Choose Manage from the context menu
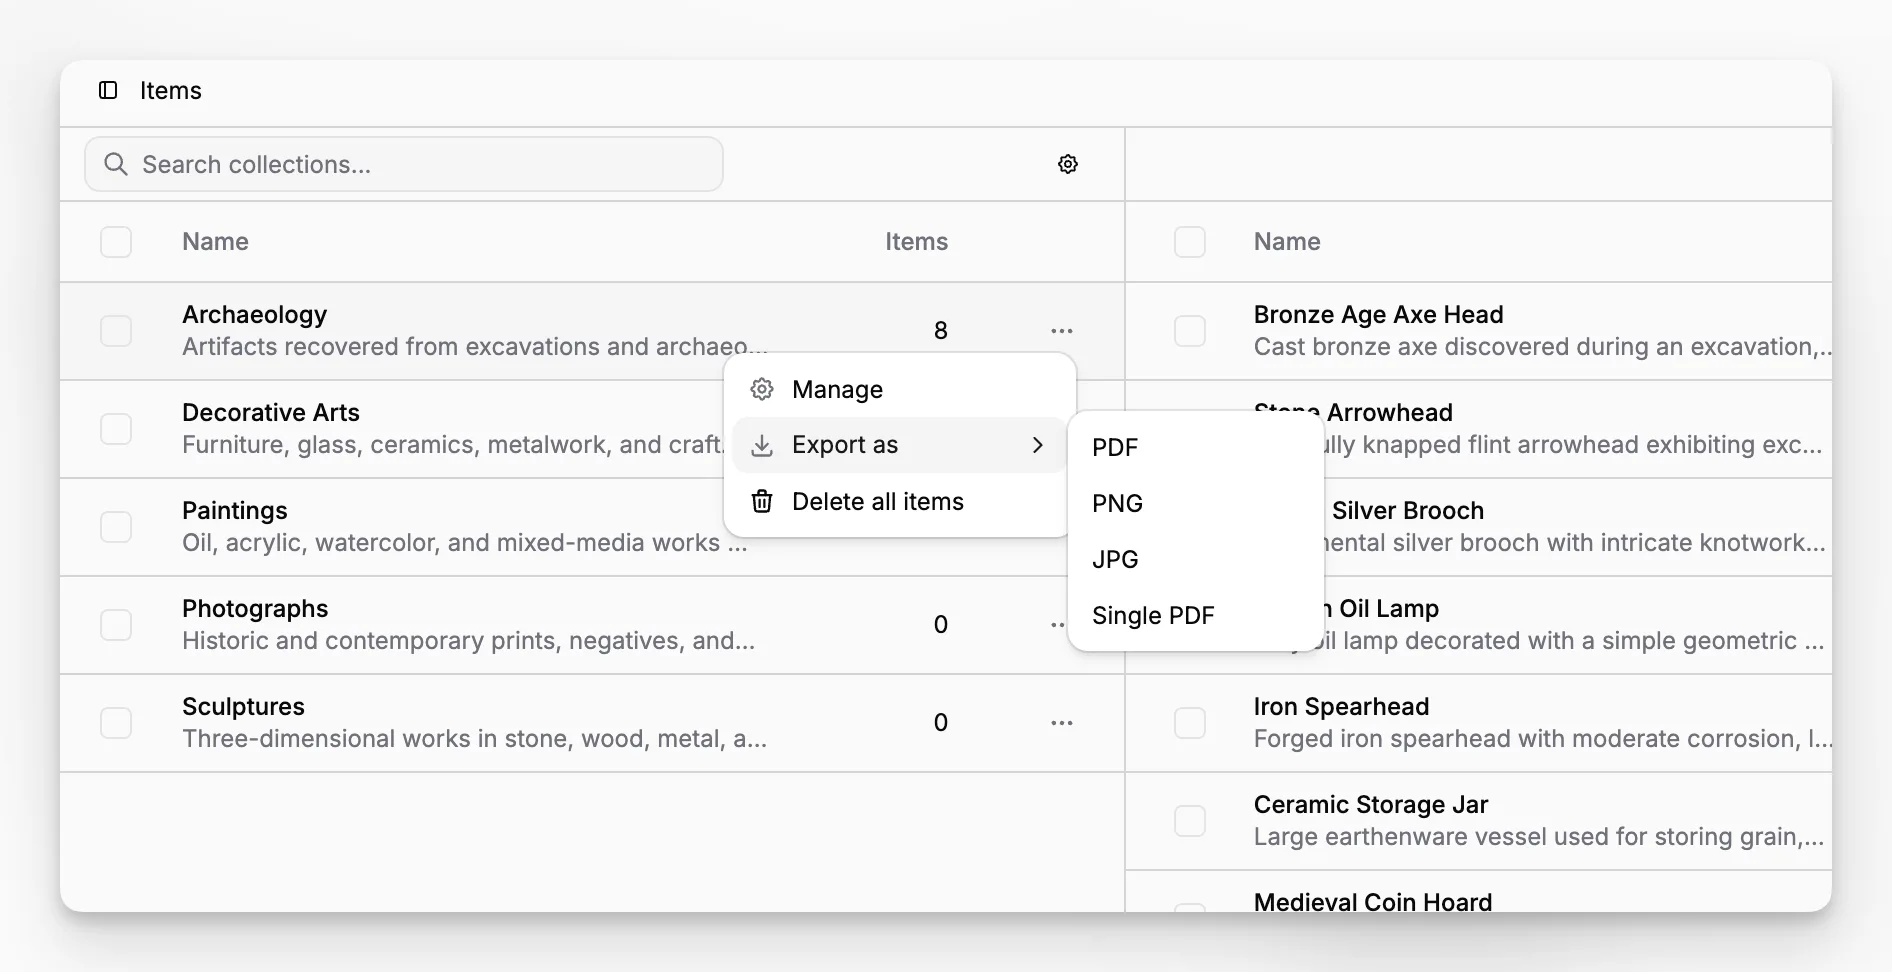The height and width of the screenshot is (972, 1892). 899,389
